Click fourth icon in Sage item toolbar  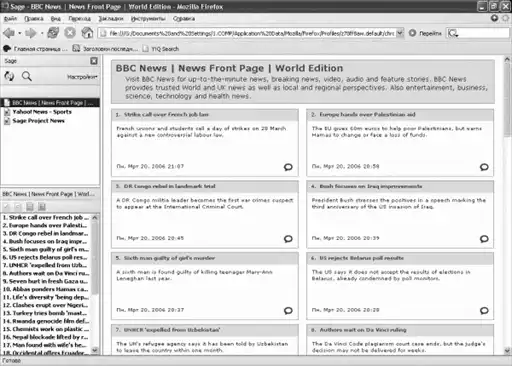coord(42,207)
